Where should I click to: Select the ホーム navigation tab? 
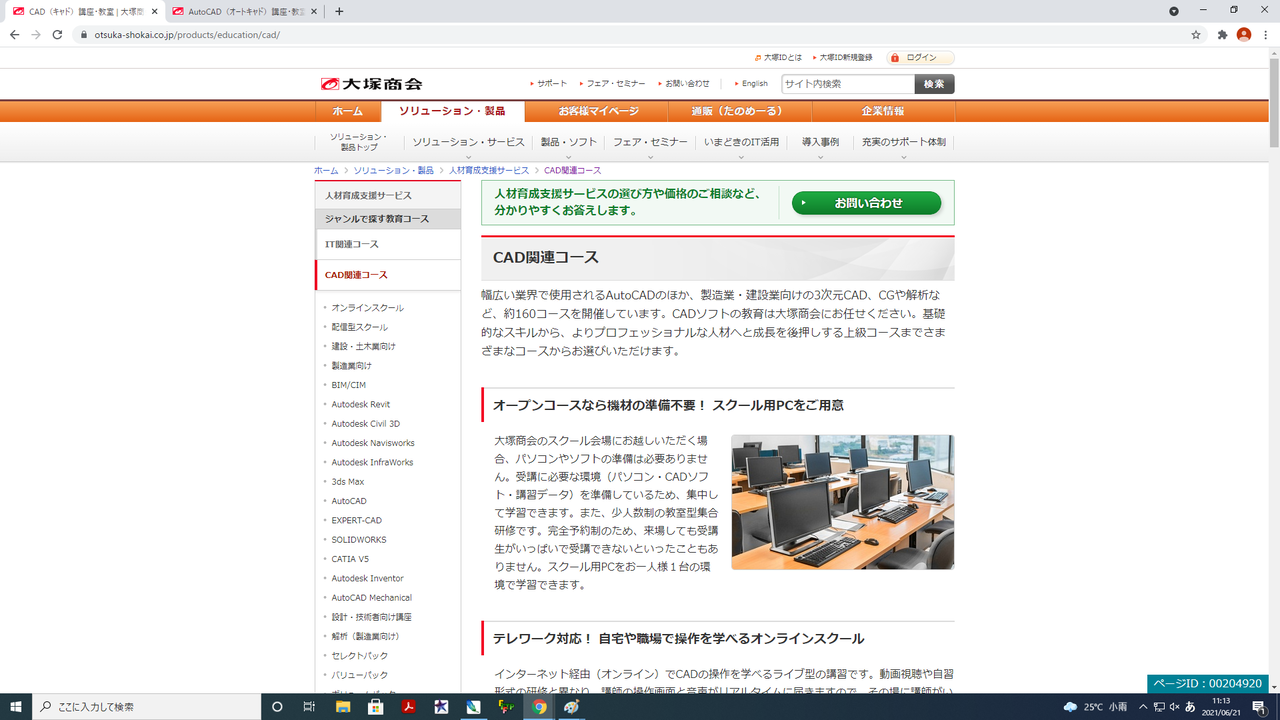pyautogui.click(x=348, y=111)
